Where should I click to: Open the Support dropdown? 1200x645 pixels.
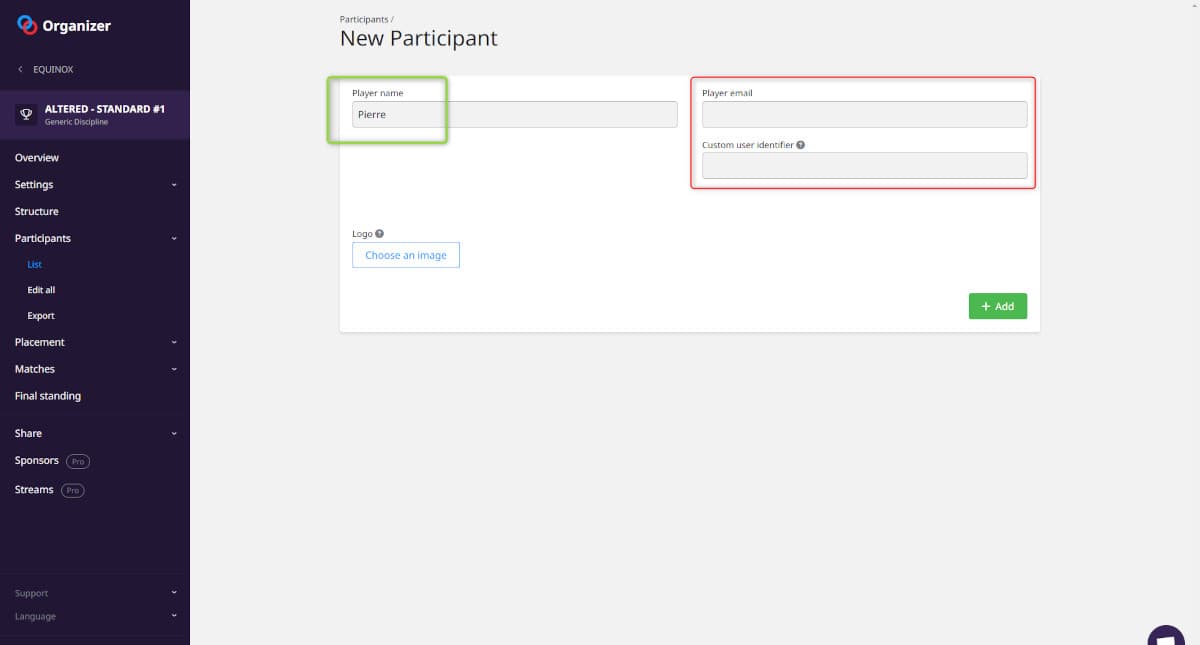pos(173,593)
